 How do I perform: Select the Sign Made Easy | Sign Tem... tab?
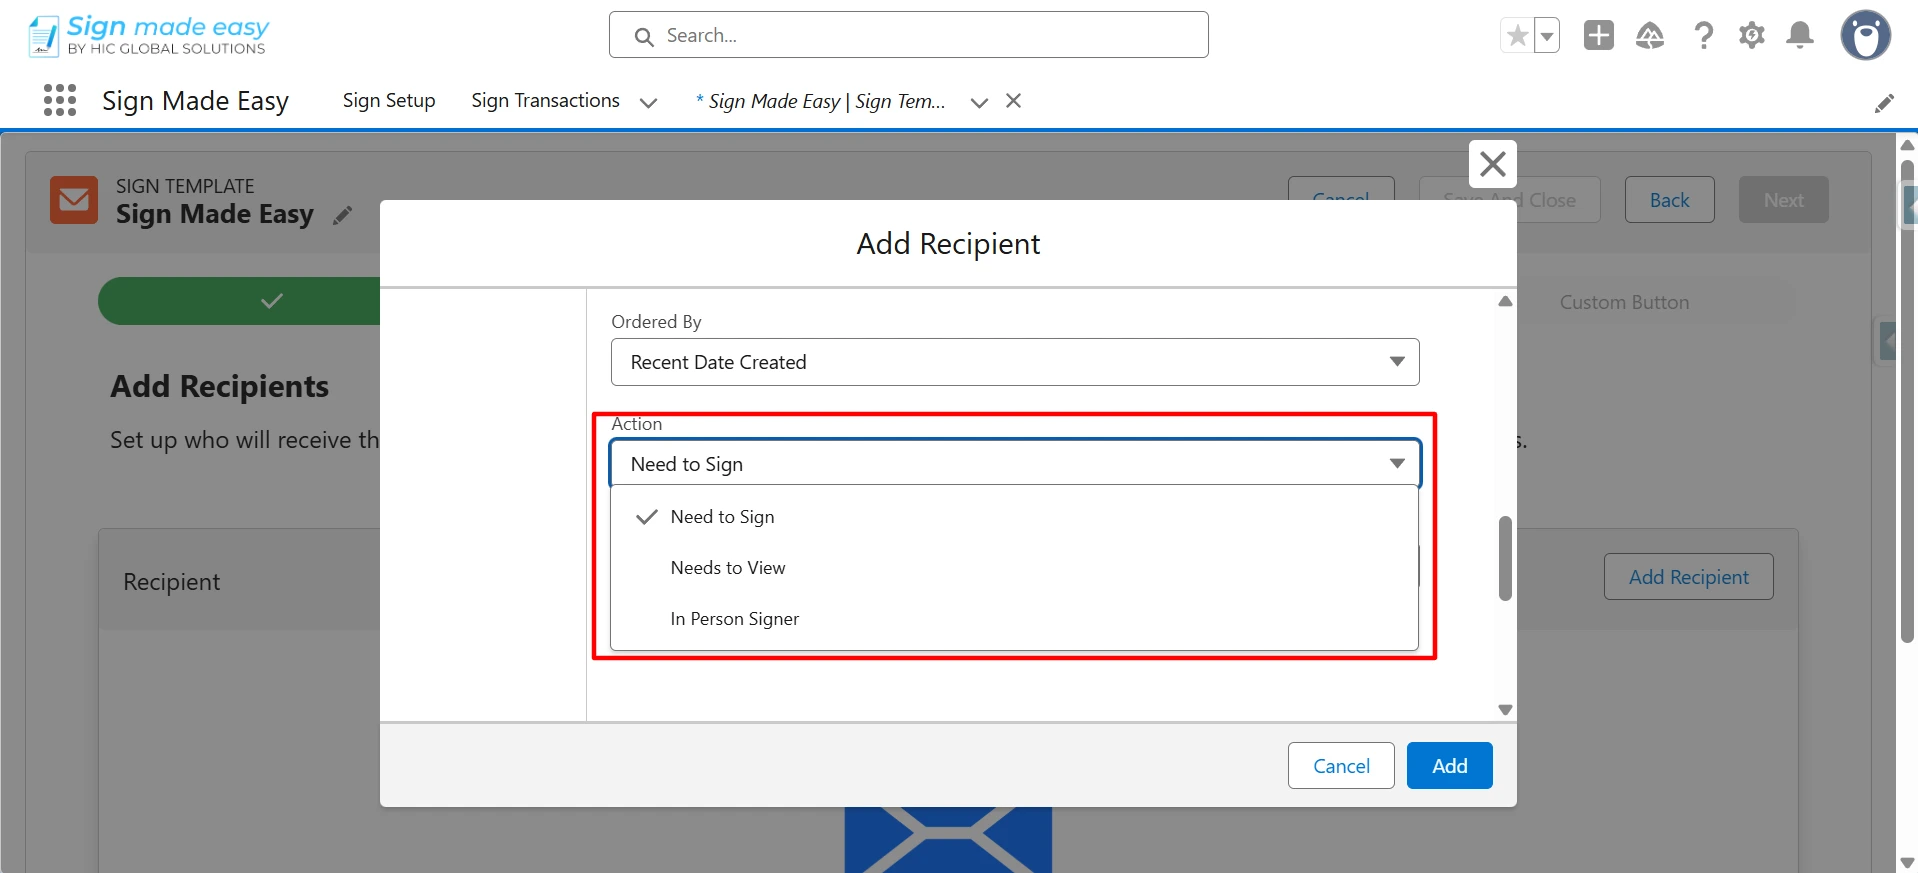[x=821, y=101]
